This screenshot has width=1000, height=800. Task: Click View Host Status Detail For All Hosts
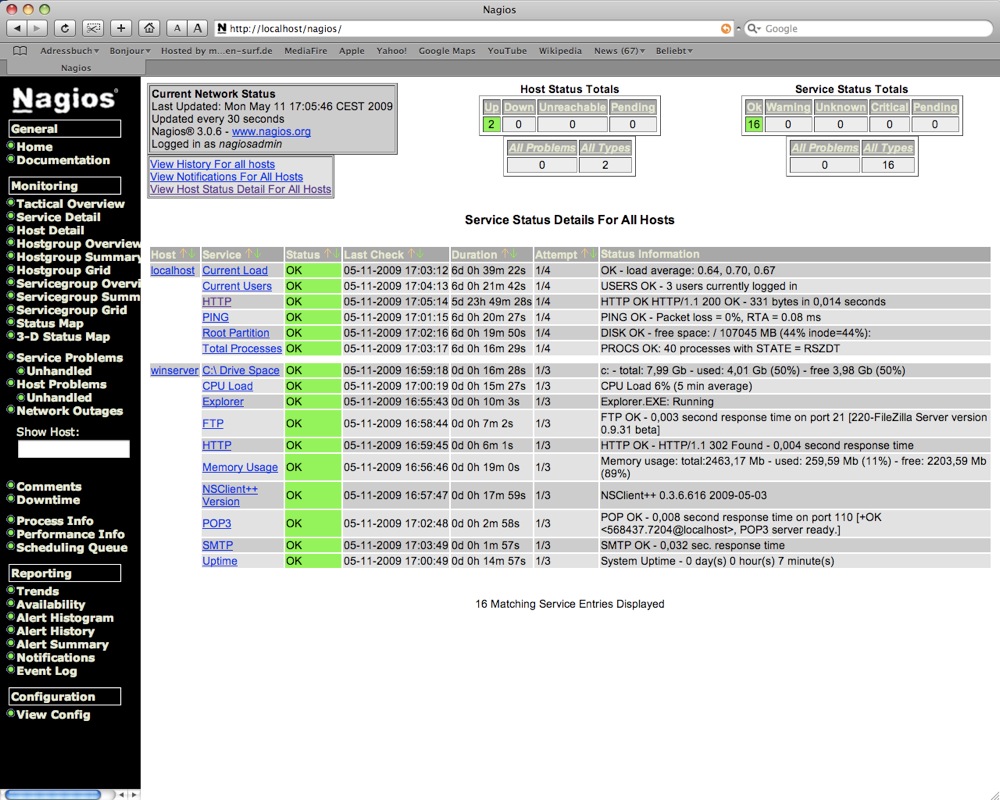pyautogui.click(x=240, y=189)
